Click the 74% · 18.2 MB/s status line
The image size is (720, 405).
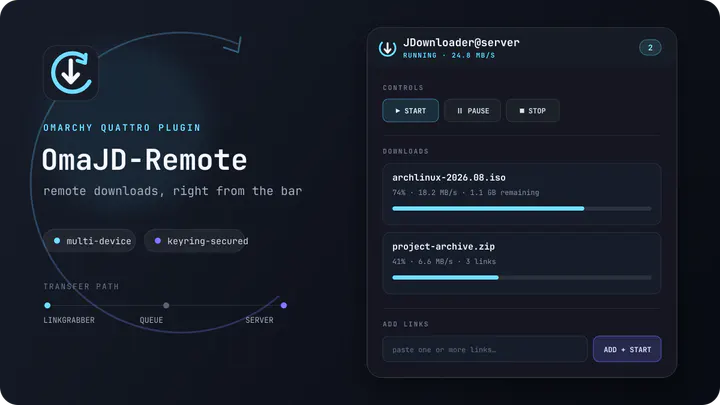466,192
